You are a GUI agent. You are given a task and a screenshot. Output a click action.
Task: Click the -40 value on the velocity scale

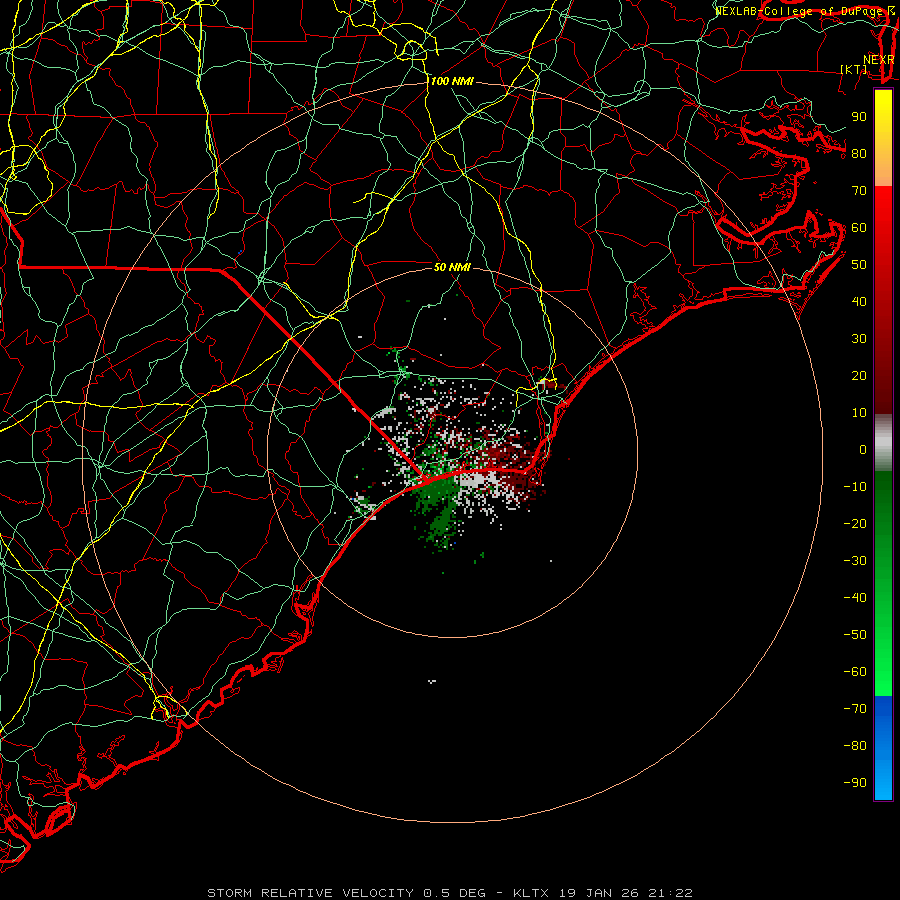pyautogui.click(x=855, y=598)
